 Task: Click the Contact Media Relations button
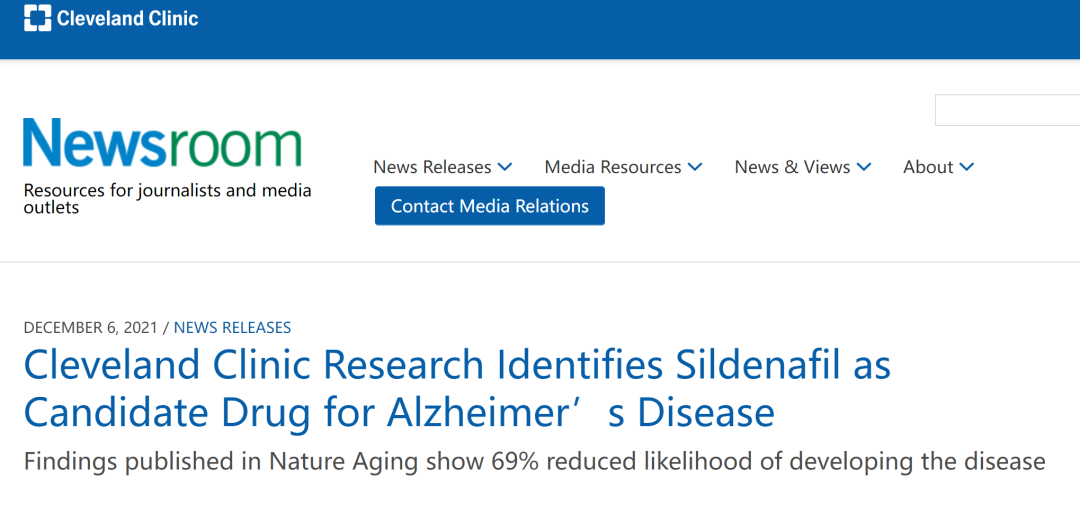[490, 205]
